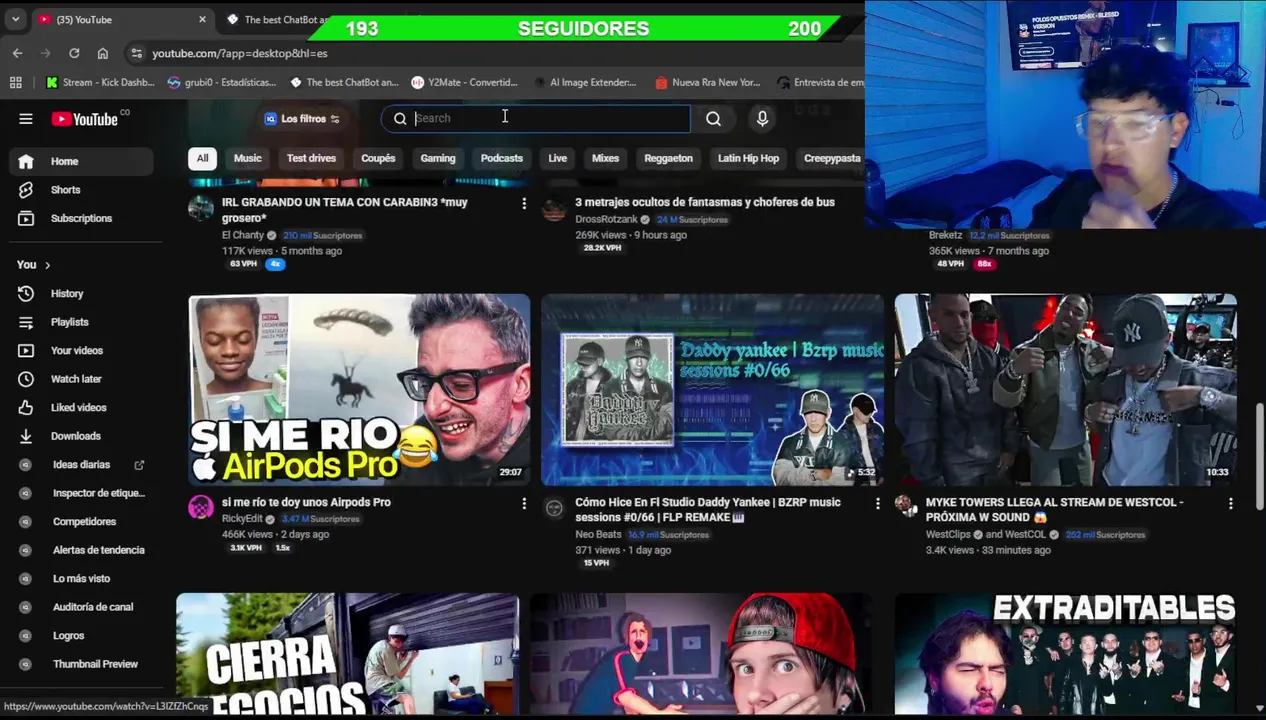Open Your videos in sidebar
This screenshot has width=1266, height=720.
tap(82, 351)
